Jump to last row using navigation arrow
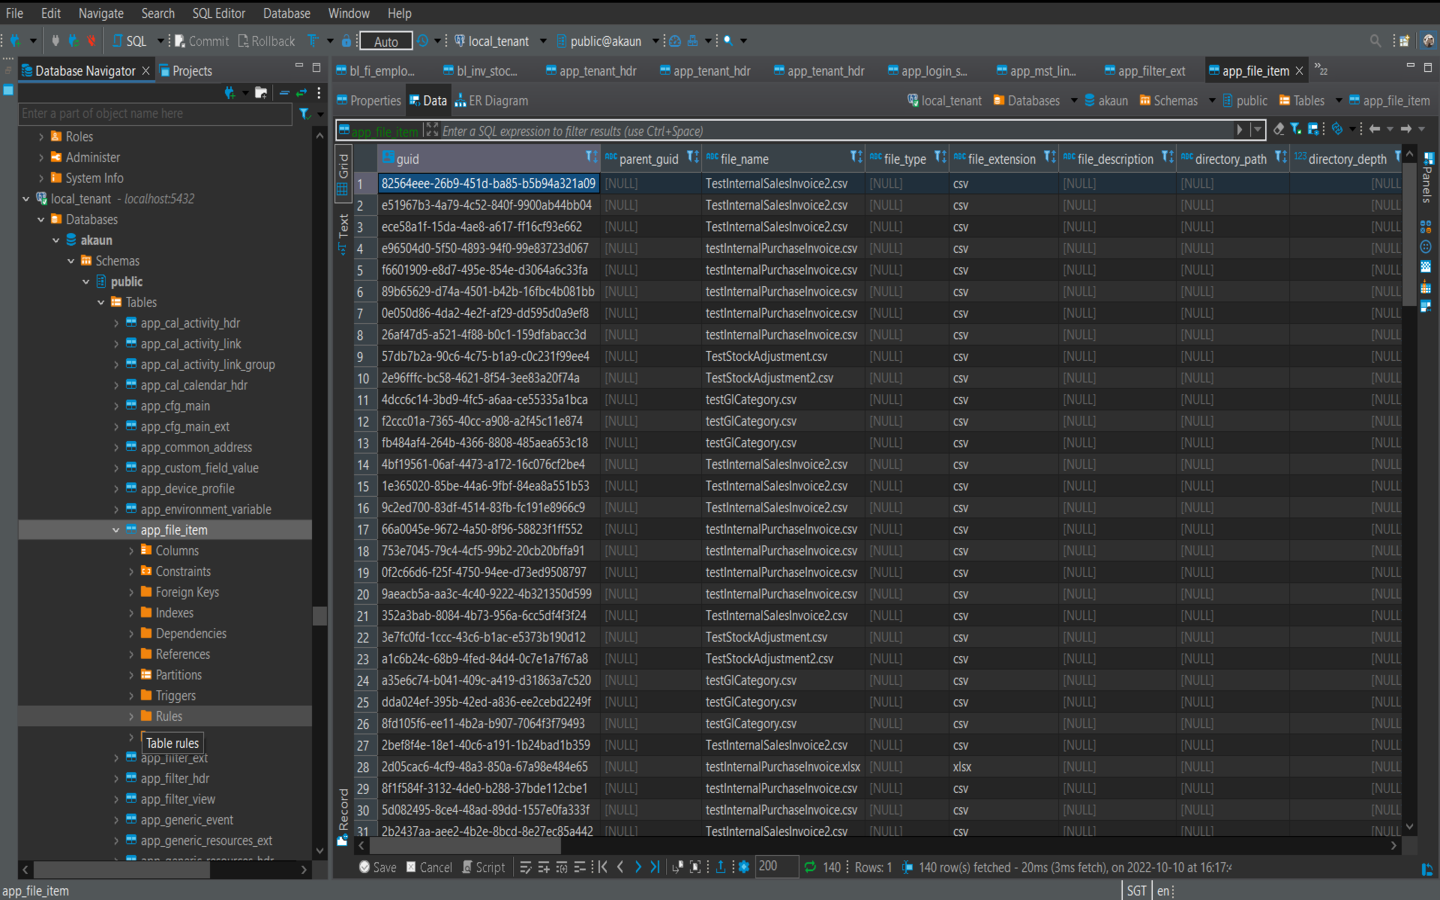This screenshot has width=1440, height=900. [x=655, y=867]
